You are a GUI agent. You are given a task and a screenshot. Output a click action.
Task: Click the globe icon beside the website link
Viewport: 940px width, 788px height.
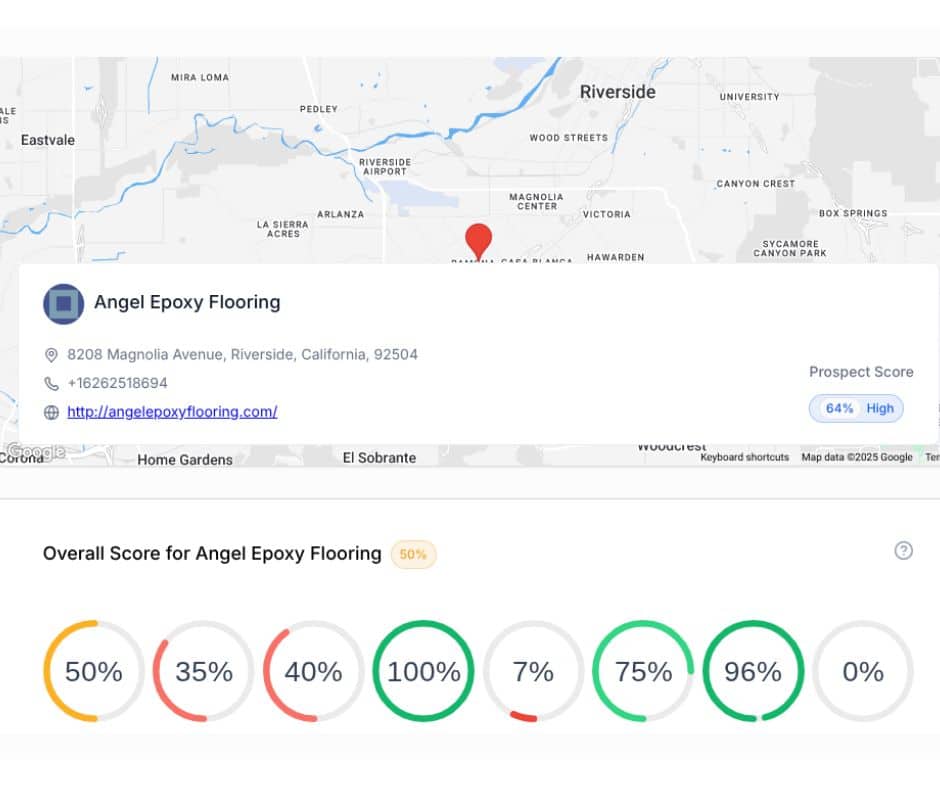(51, 412)
